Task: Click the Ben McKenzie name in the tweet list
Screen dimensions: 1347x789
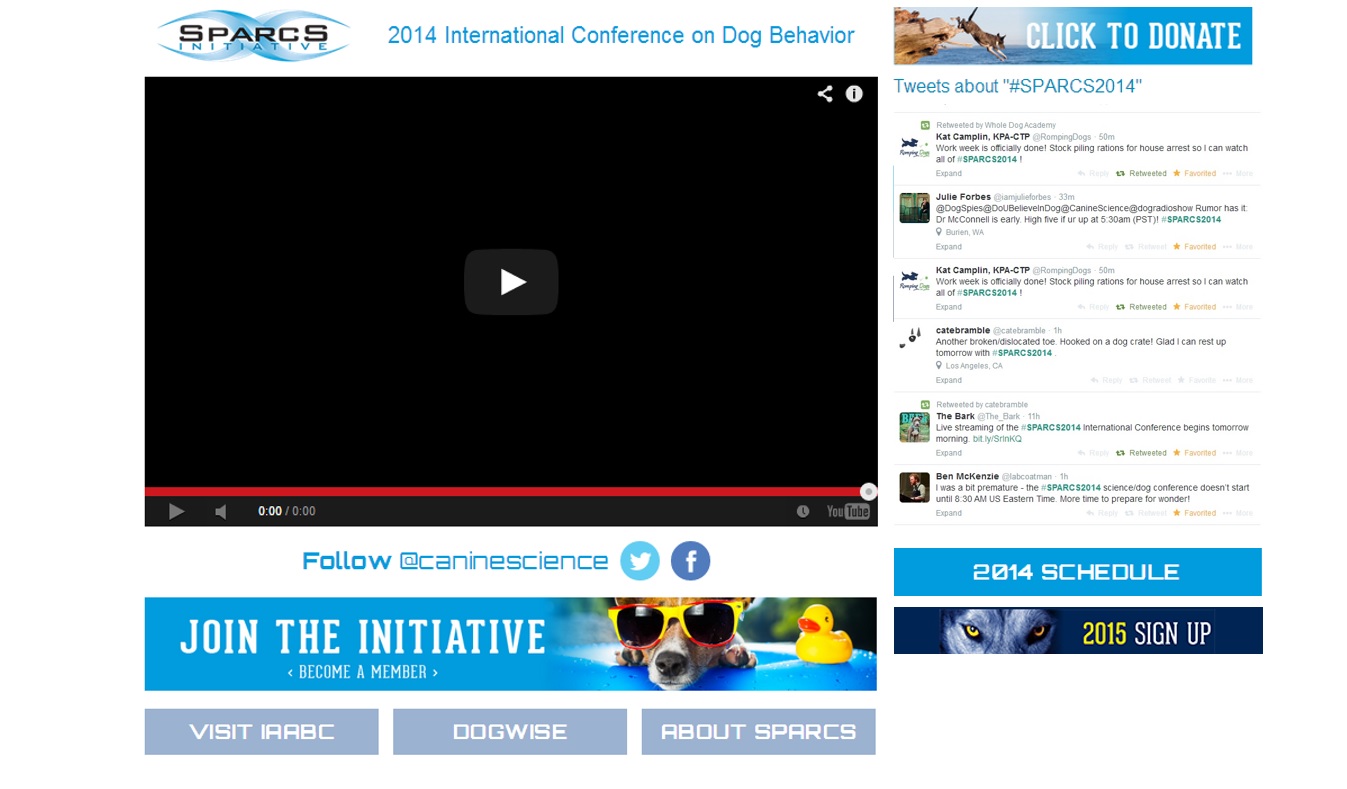Action: tap(967, 477)
